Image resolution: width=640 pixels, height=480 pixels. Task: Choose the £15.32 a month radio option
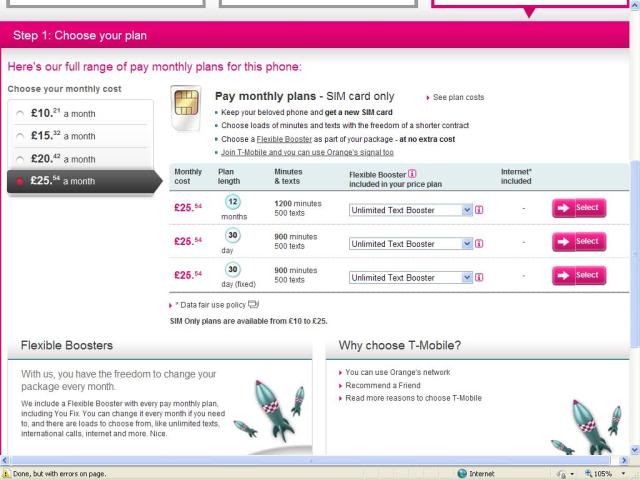tap(21, 135)
